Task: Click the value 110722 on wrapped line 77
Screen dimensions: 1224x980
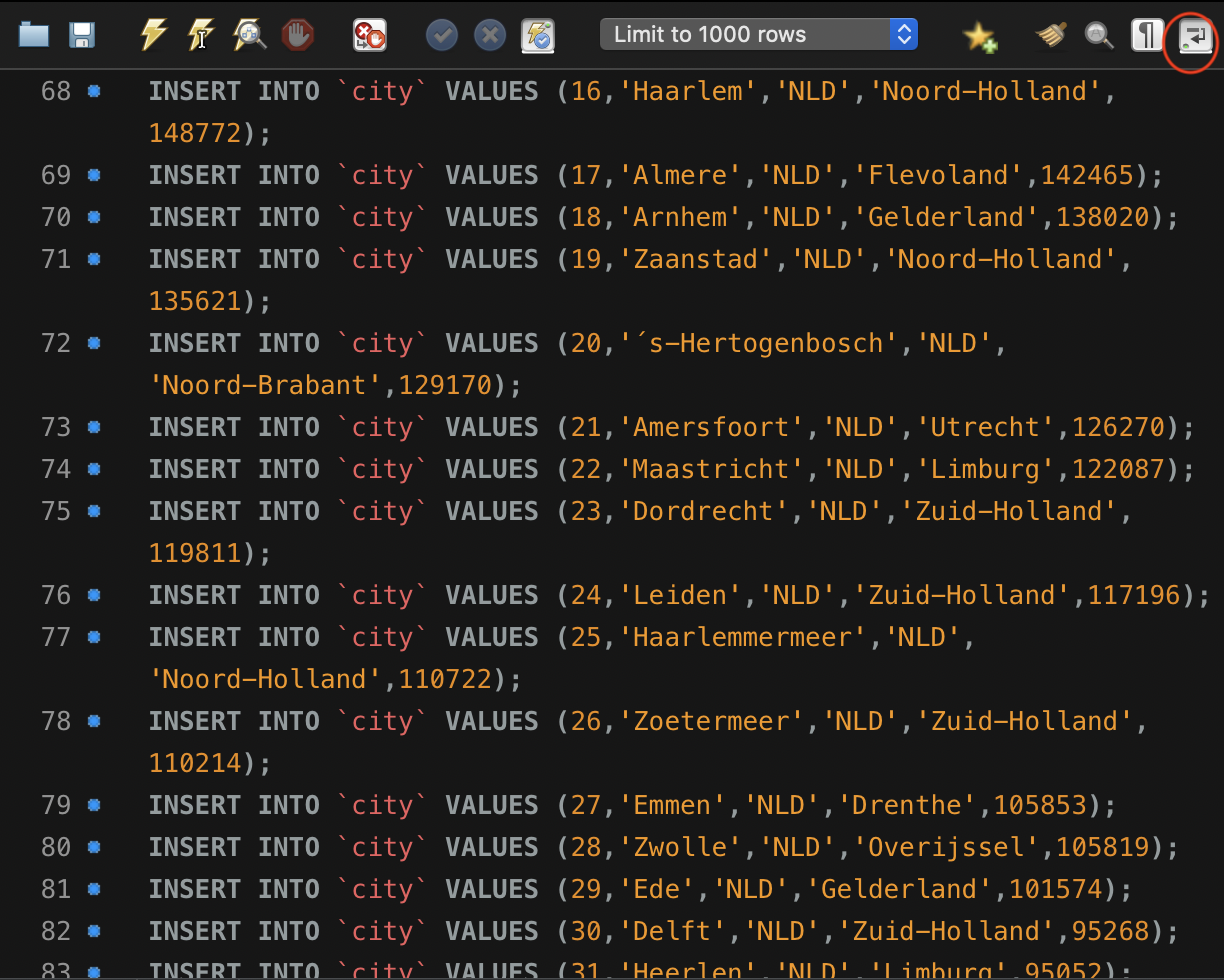Action: point(446,679)
